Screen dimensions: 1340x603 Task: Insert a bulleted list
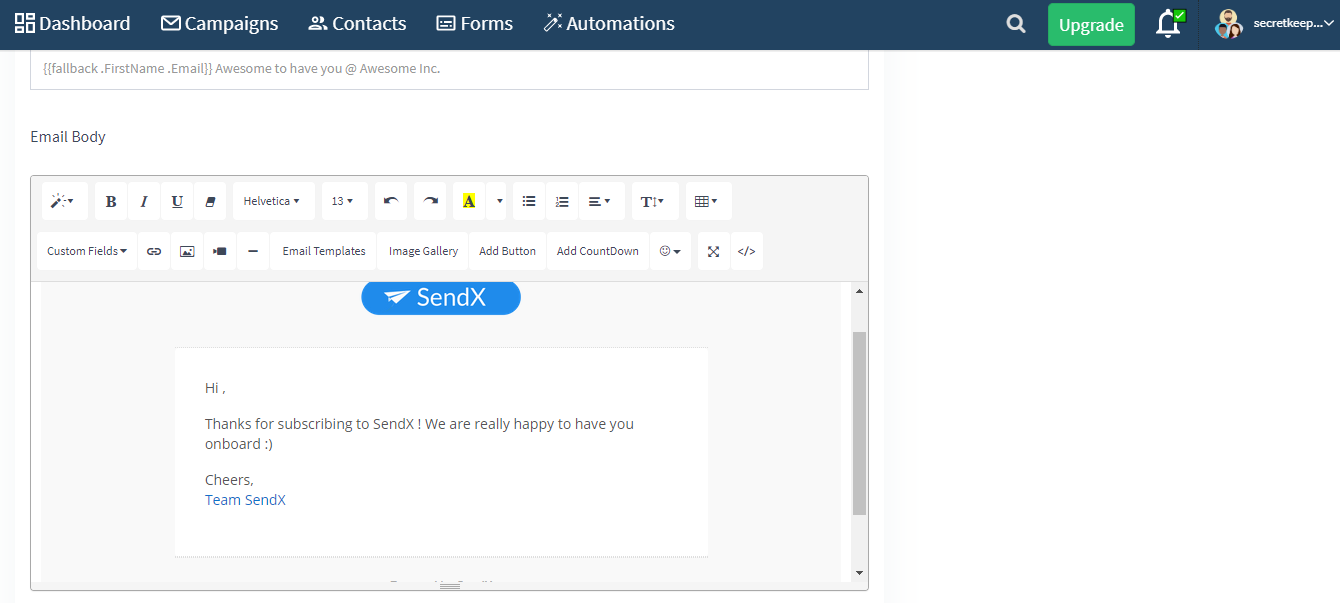529,201
